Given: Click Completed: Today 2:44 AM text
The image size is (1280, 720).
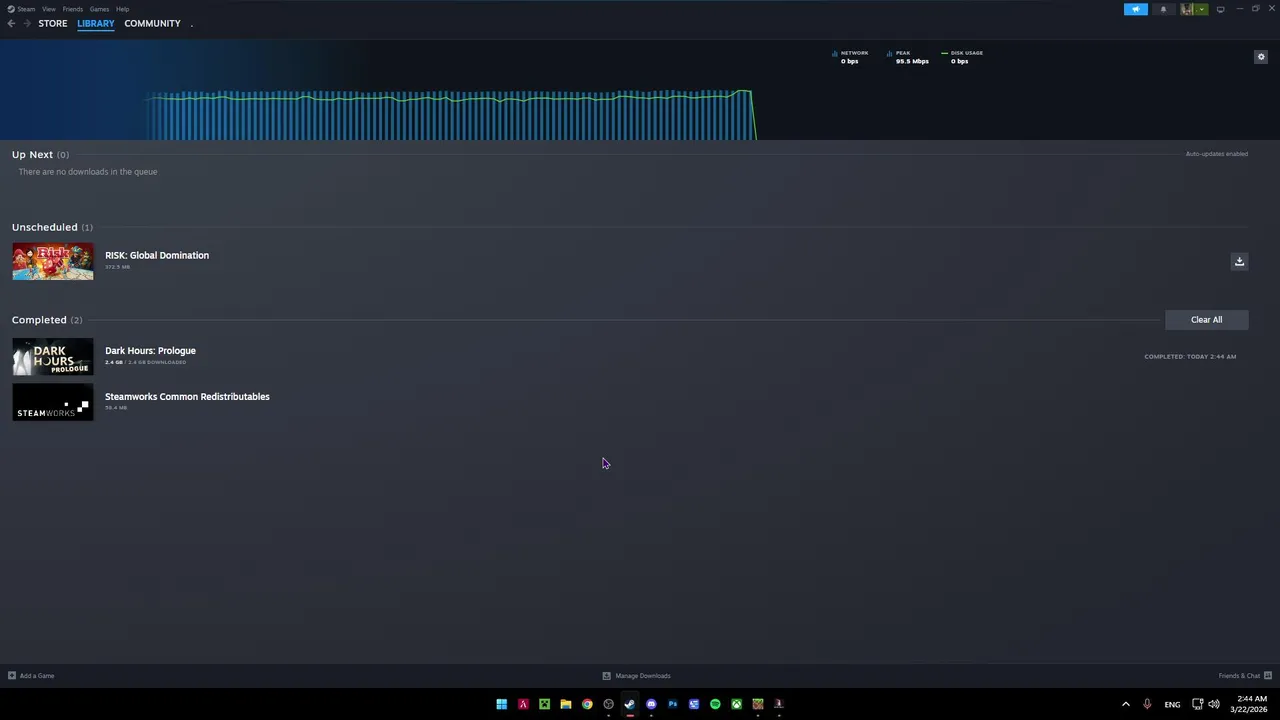Looking at the screenshot, I should [x=1190, y=357].
